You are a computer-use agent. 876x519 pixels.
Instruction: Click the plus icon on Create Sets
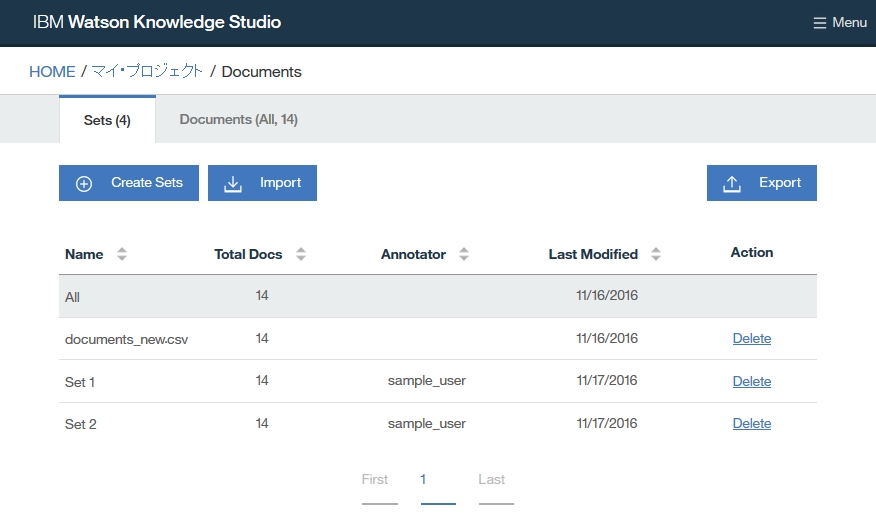(84, 183)
